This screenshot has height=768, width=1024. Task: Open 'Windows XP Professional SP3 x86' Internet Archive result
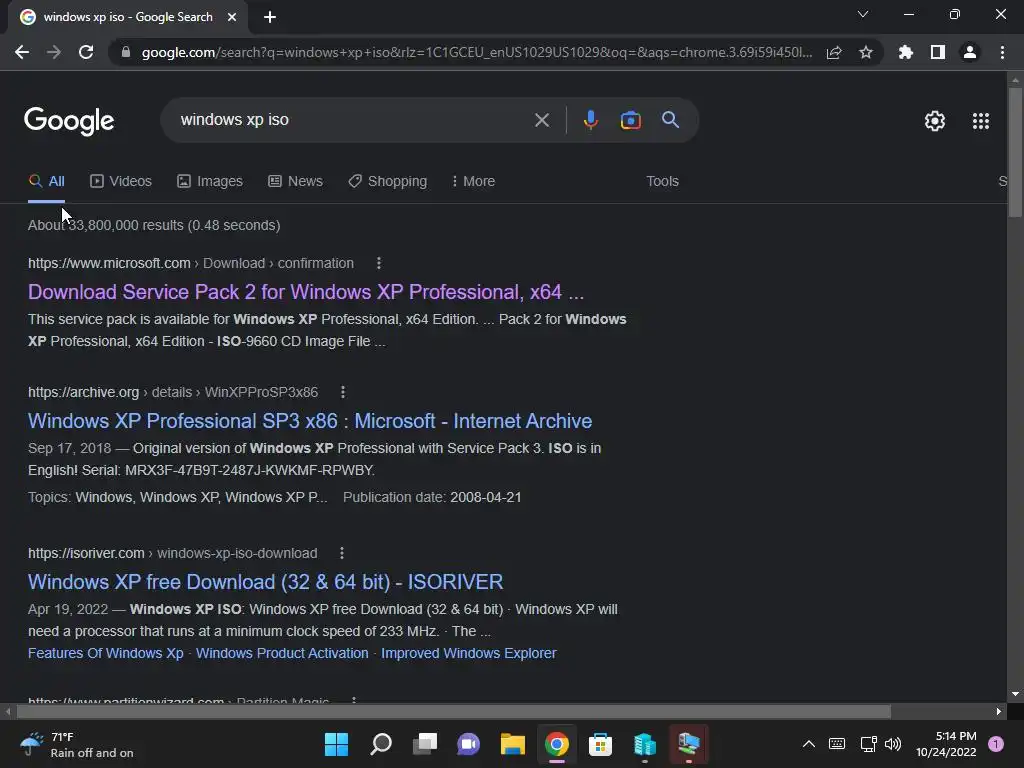click(x=310, y=421)
